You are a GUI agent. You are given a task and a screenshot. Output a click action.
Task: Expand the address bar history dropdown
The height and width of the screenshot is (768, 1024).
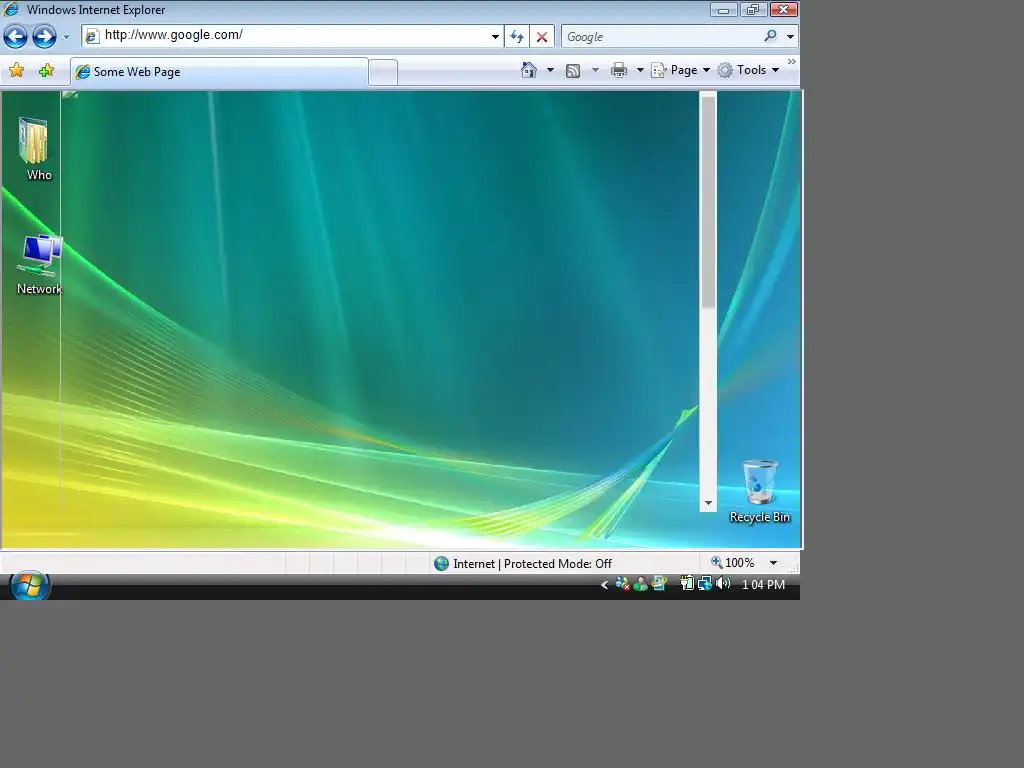495,37
